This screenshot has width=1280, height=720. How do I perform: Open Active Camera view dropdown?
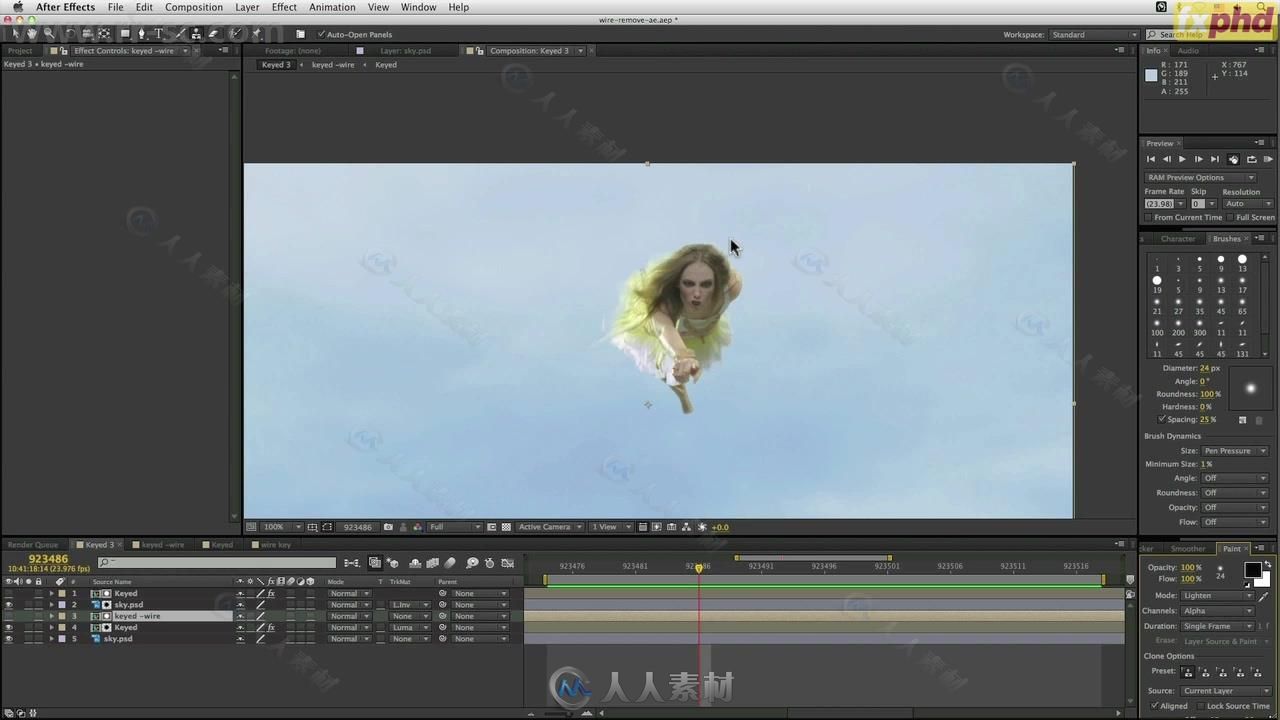click(549, 527)
